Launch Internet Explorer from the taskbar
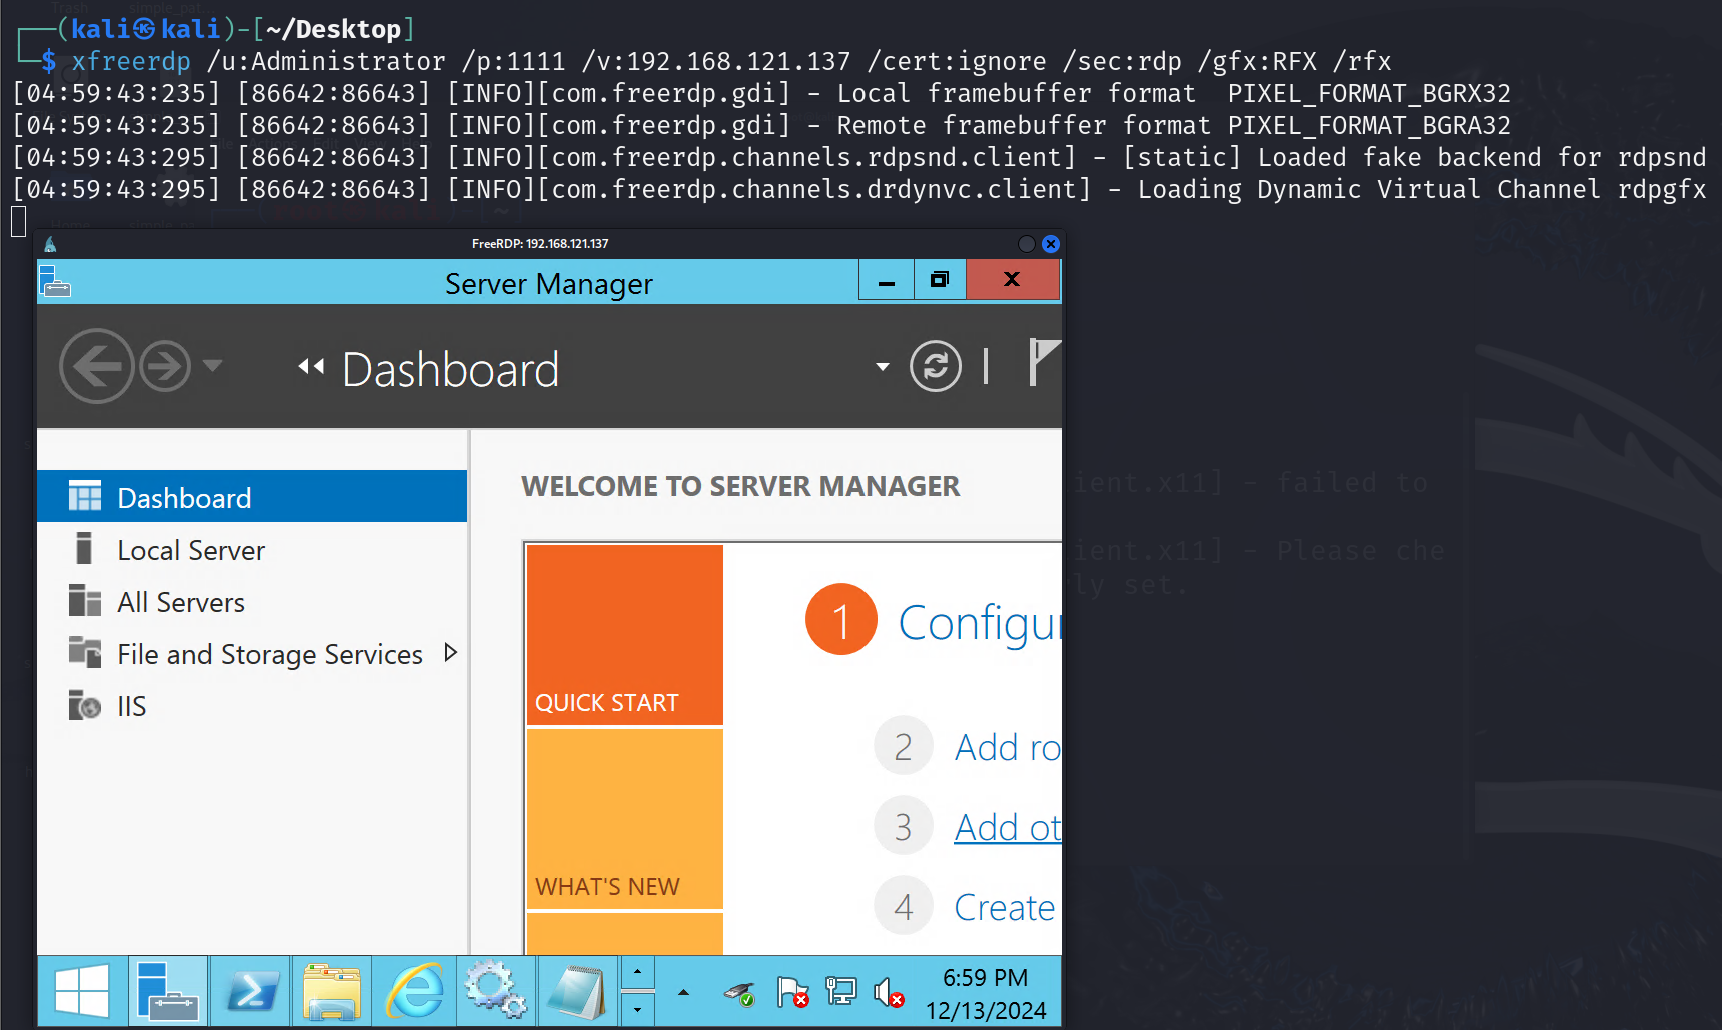 tap(414, 991)
